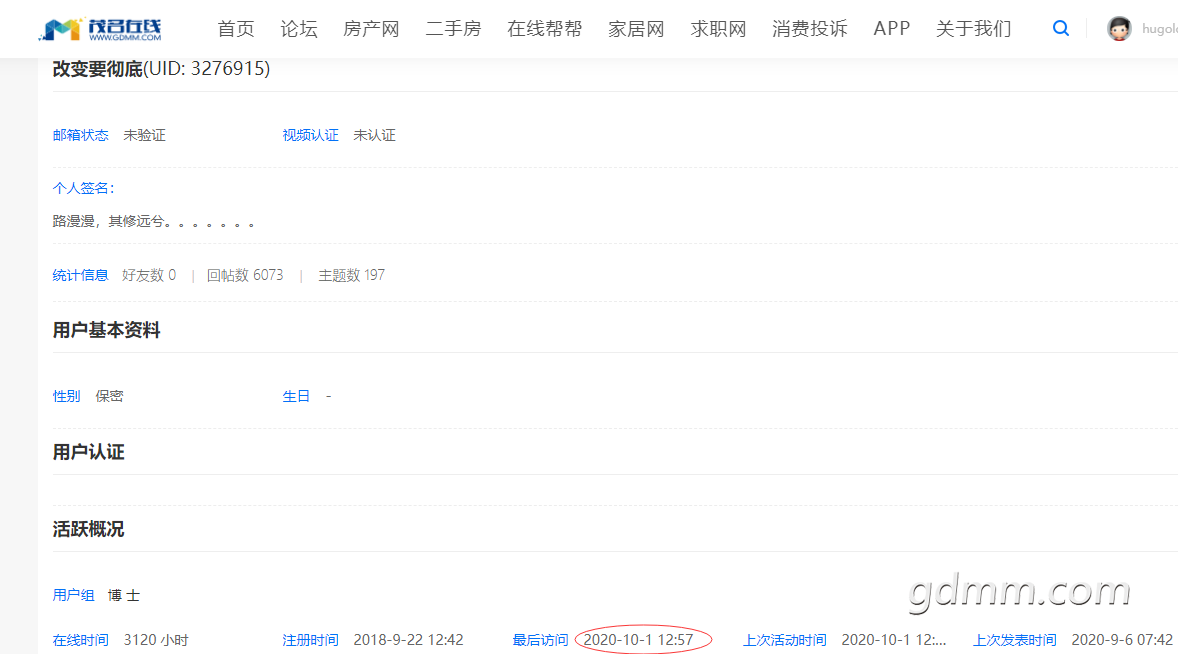Click the 邮箱状态 label
The height and width of the screenshot is (654, 1178).
pyautogui.click(x=80, y=135)
